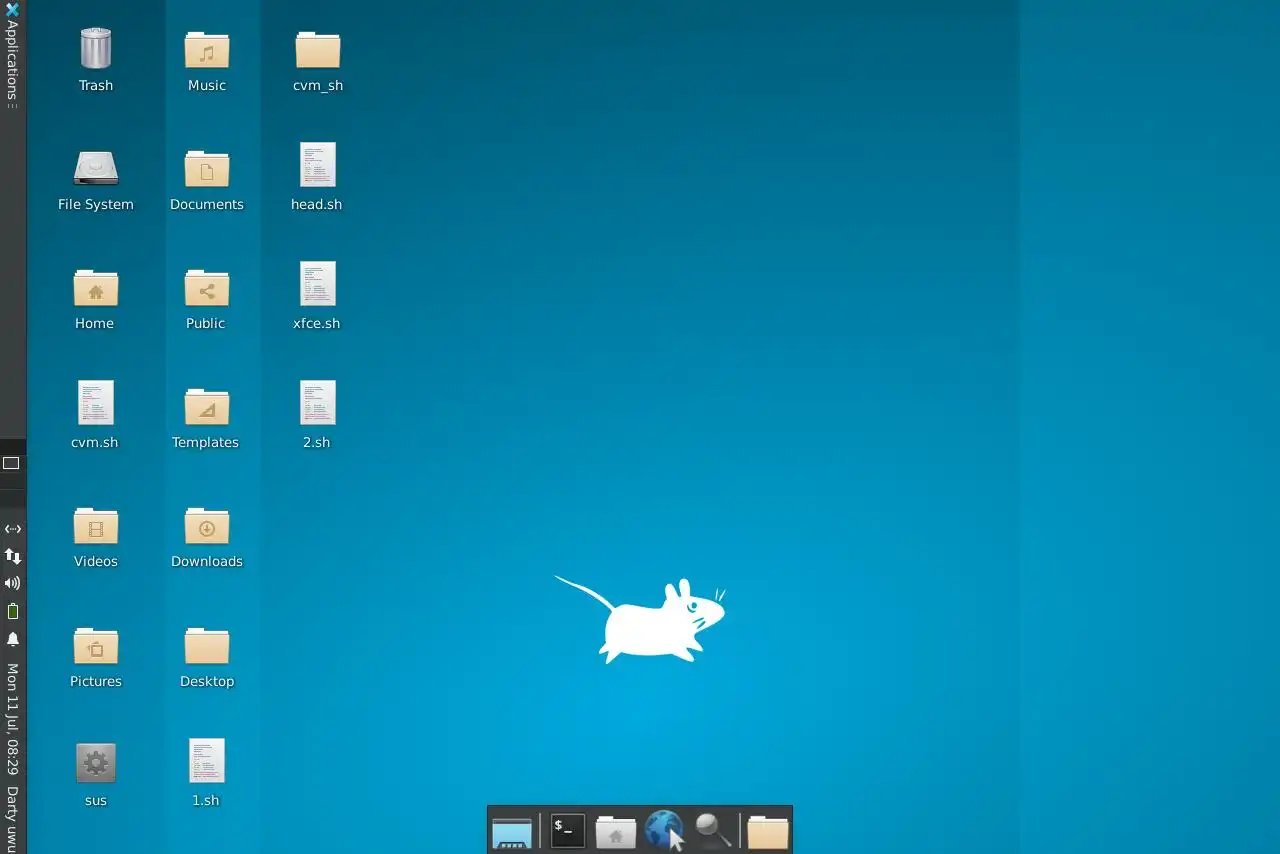Select the cvm.sh script file icon
The width and height of the screenshot is (1280, 854).
(96, 403)
